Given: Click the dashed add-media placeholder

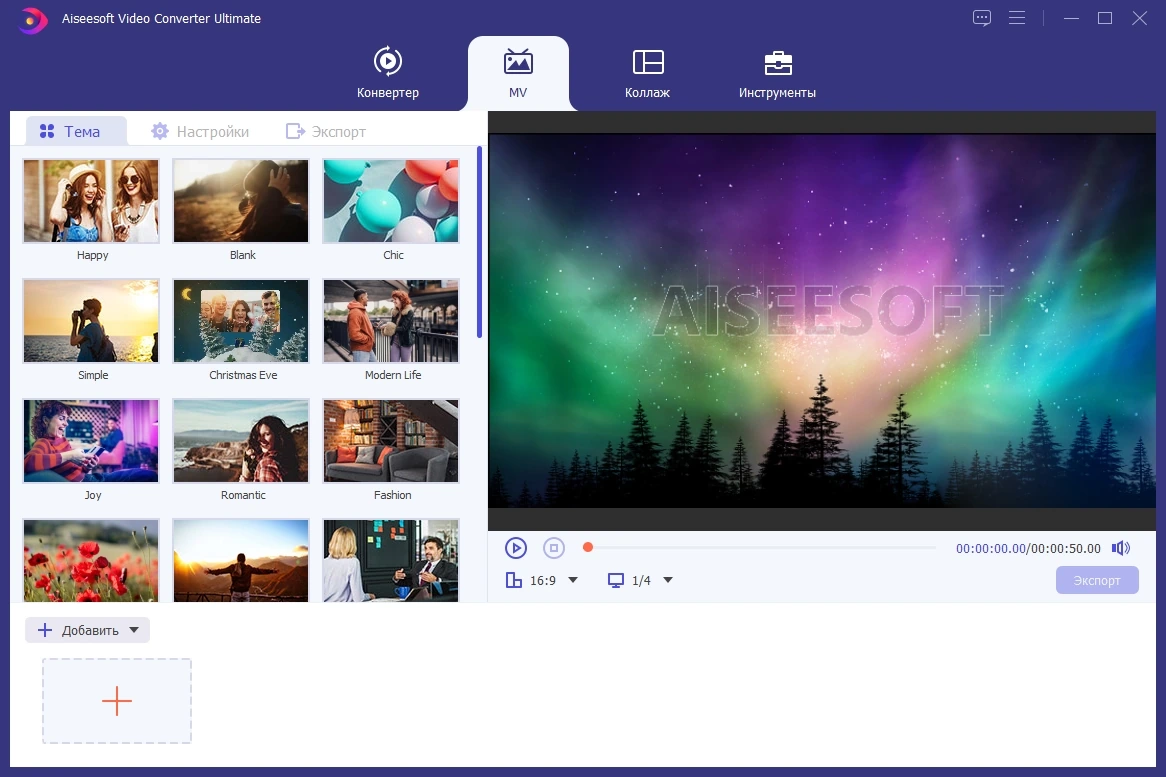Looking at the screenshot, I should [117, 700].
